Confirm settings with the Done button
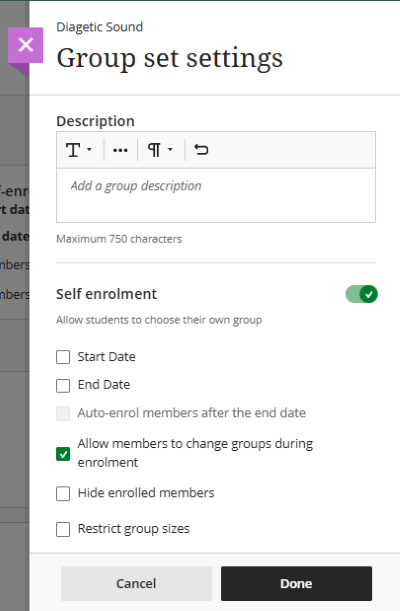 tap(296, 583)
